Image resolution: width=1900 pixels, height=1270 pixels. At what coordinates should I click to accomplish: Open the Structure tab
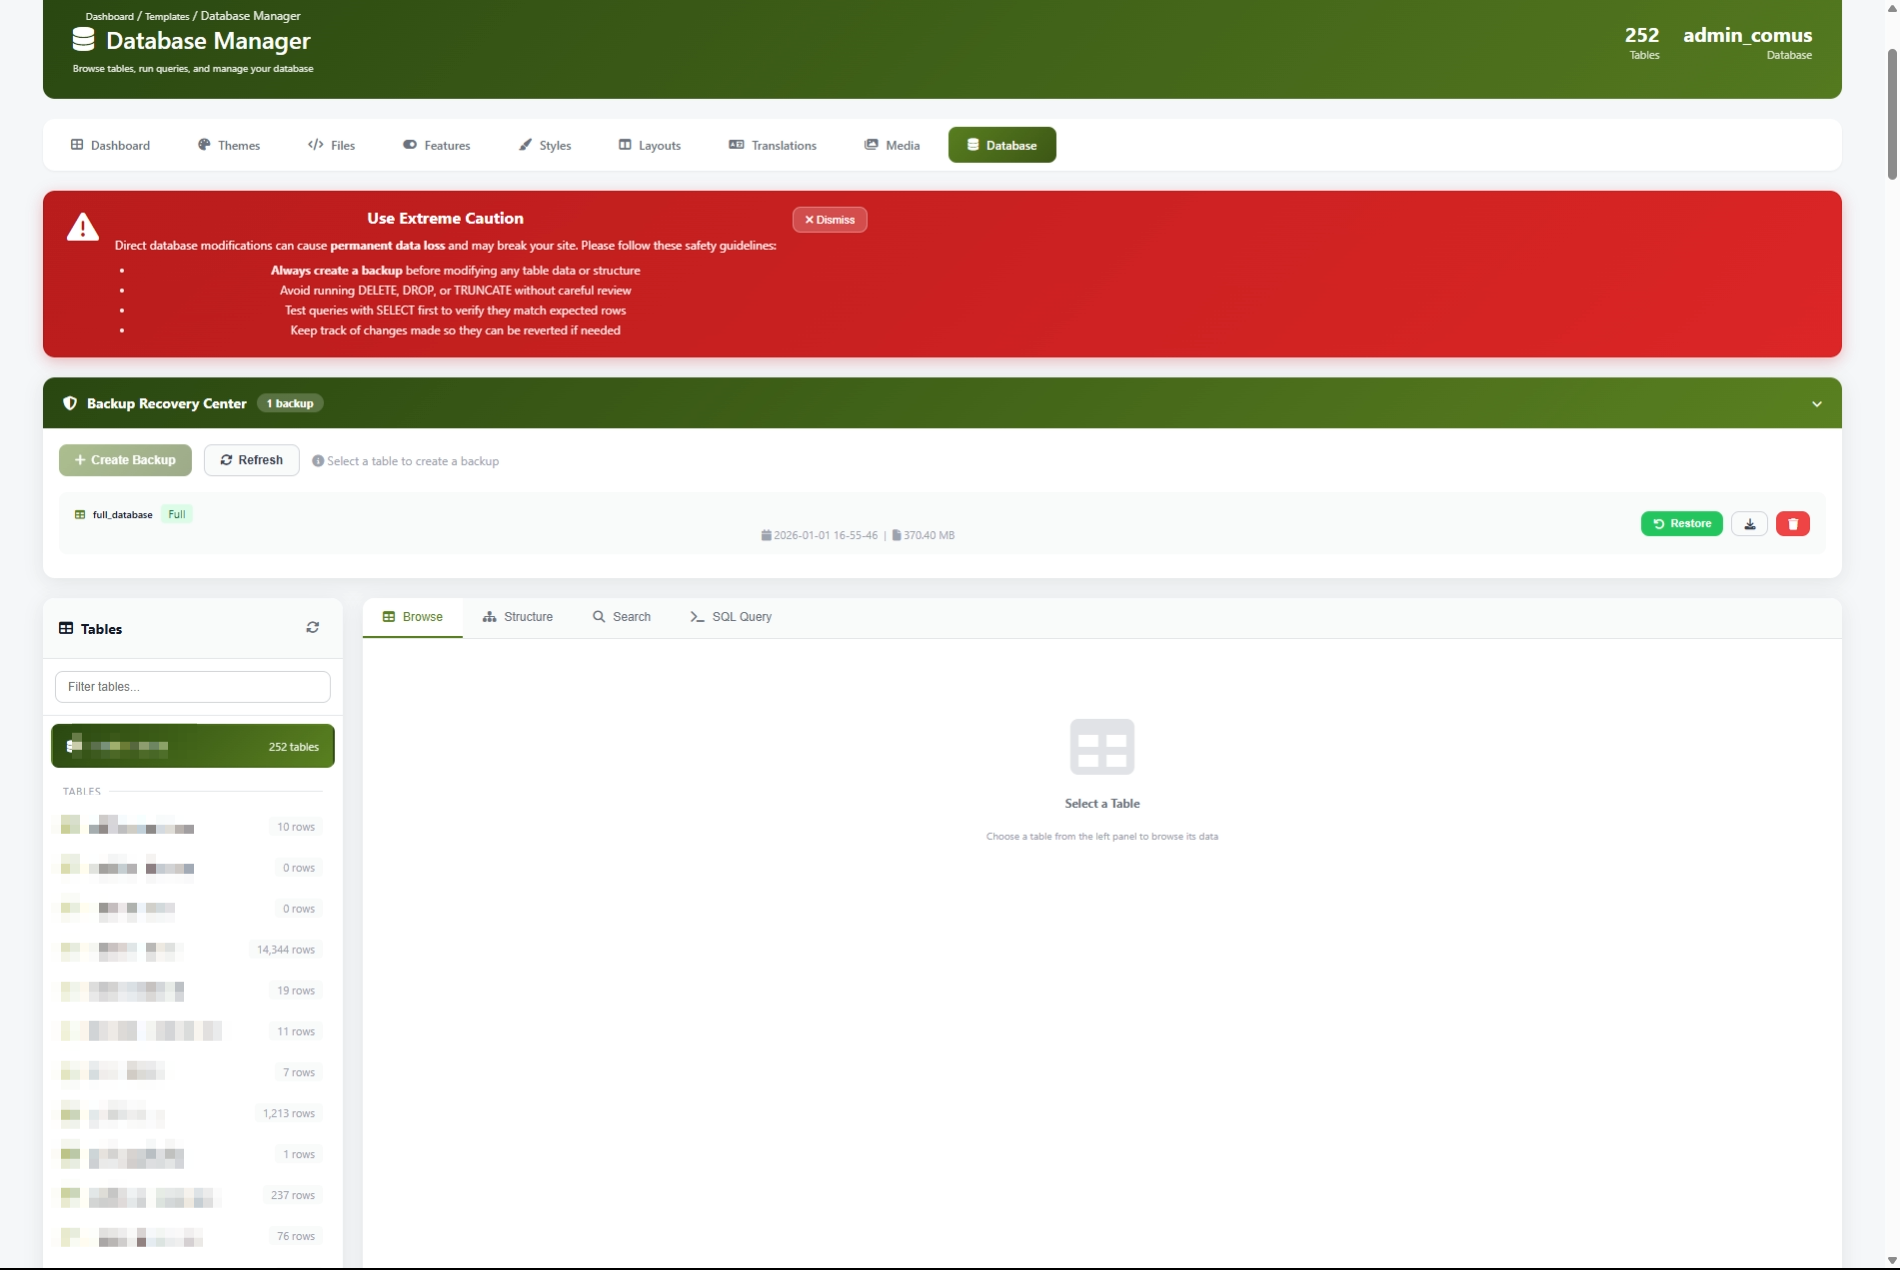517,617
